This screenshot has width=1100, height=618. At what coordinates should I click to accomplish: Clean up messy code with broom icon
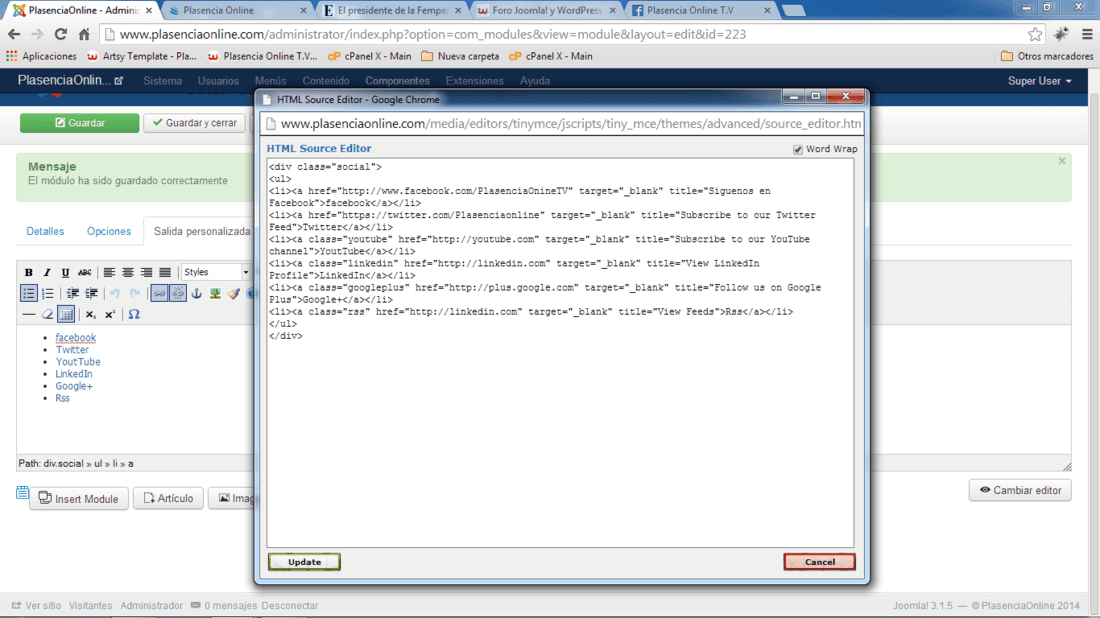click(x=234, y=293)
